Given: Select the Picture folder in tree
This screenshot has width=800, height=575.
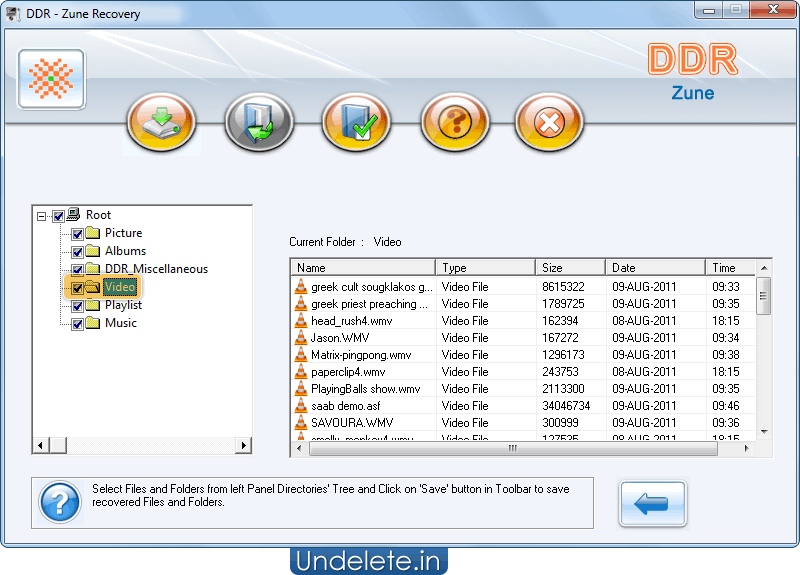Looking at the screenshot, I should point(123,233).
